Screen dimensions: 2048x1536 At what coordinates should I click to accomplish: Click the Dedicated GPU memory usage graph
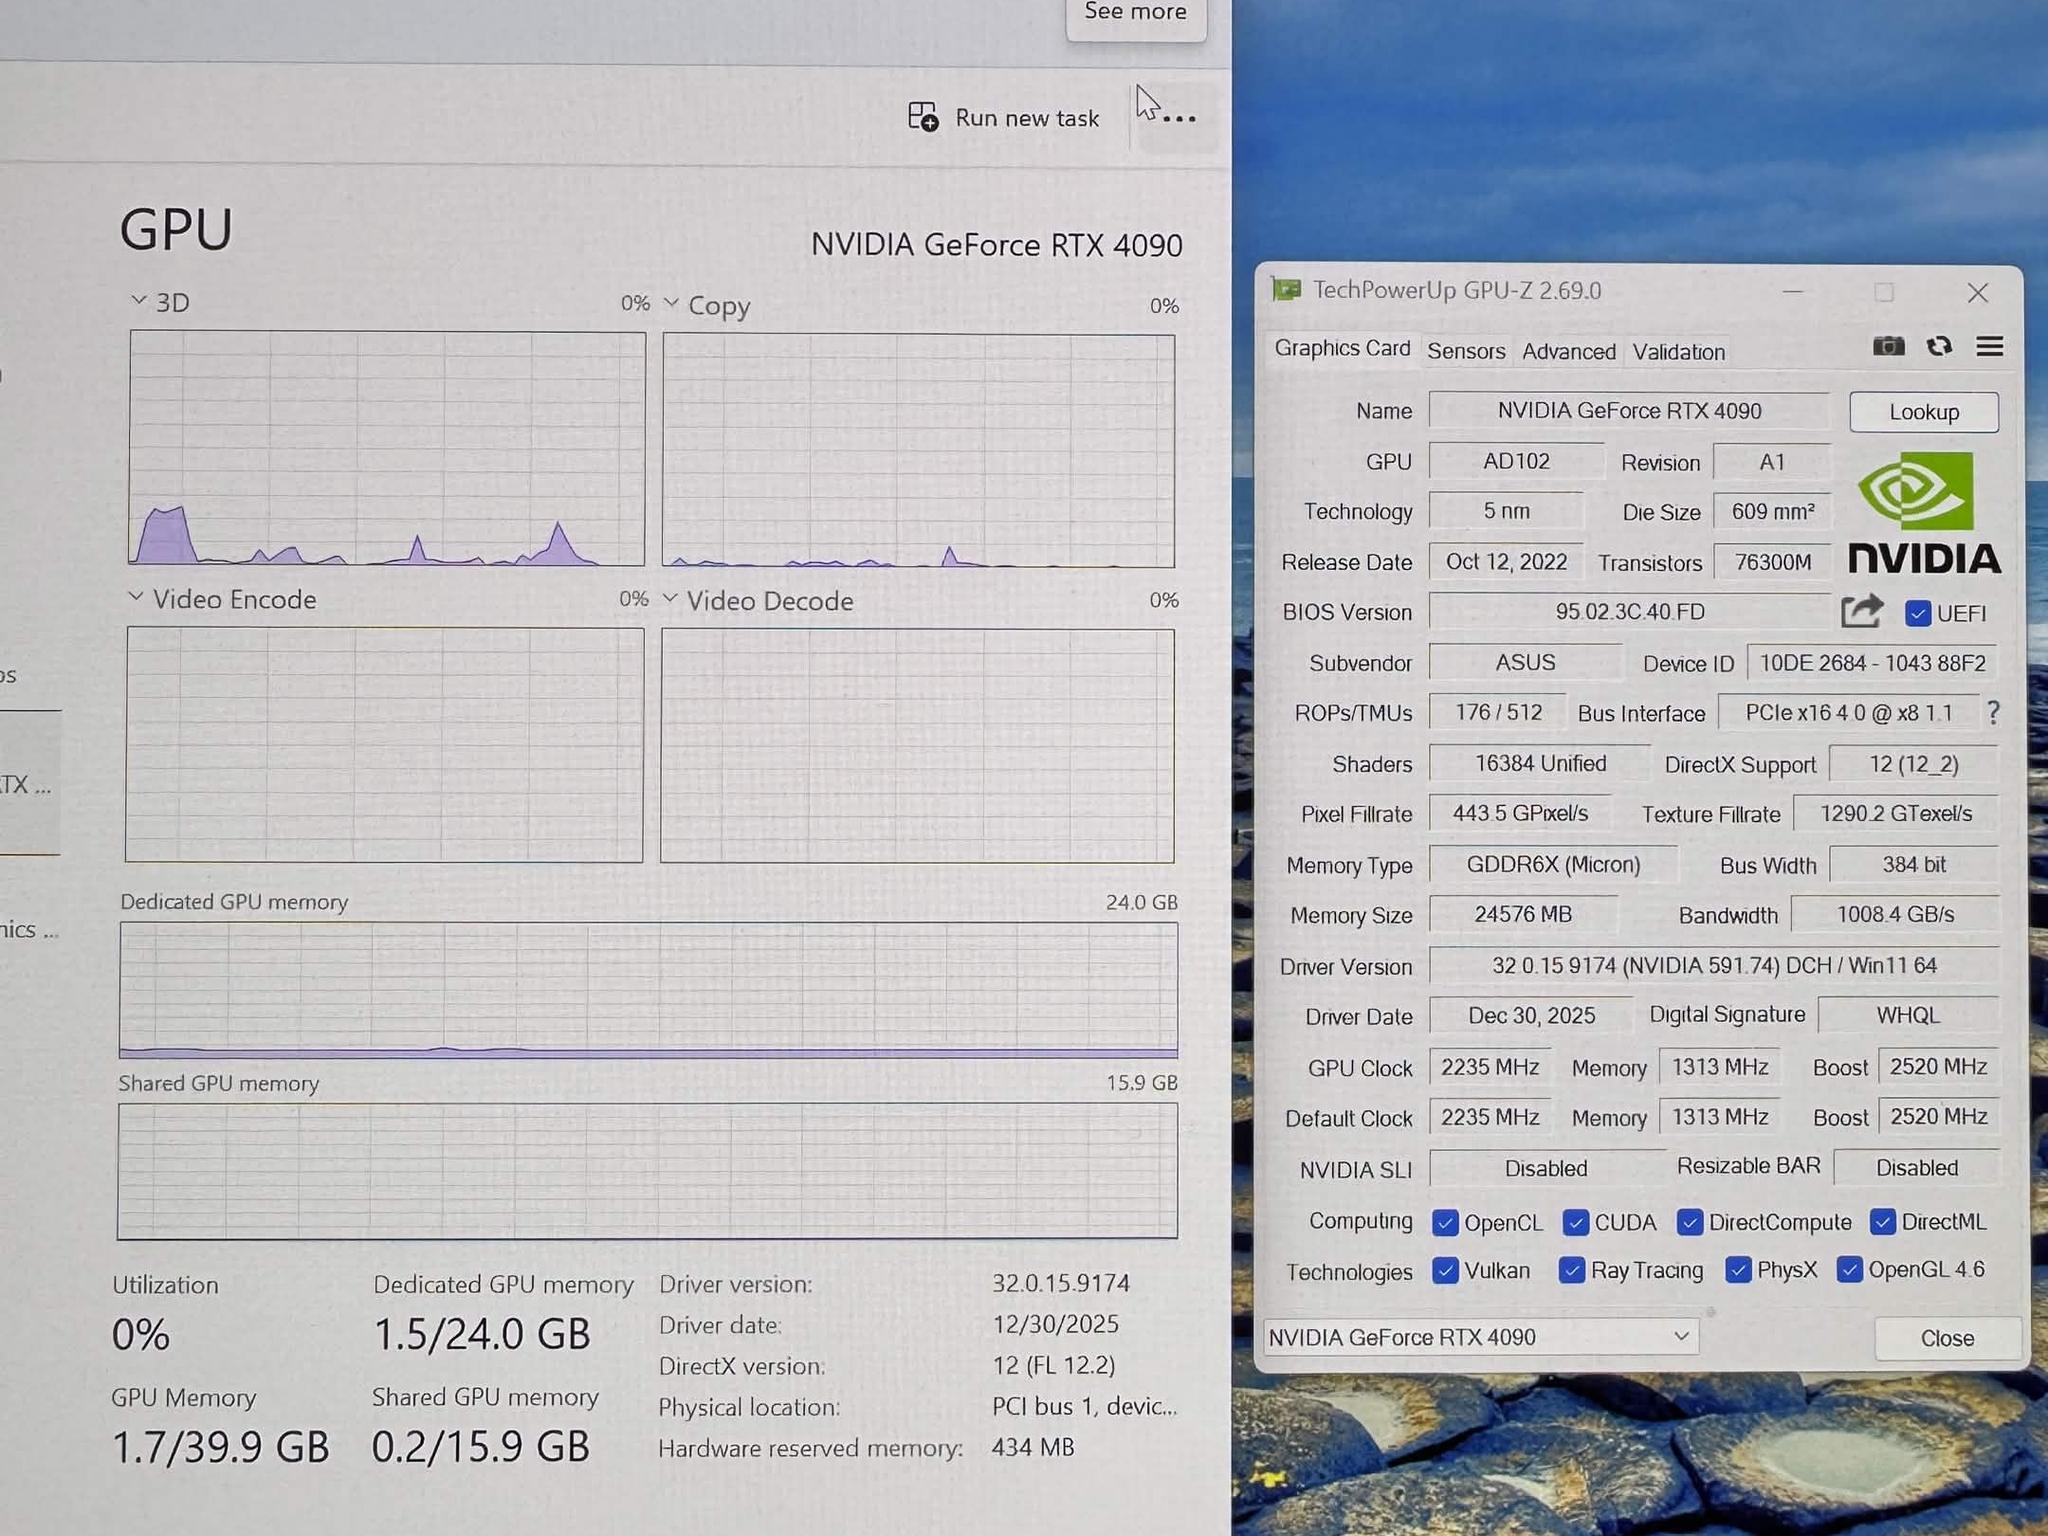tap(648, 990)
